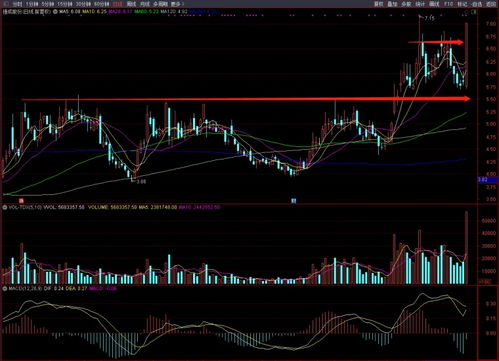Screen dimensions: 499x361
Task: Select the 5分钟 period tab
Action: (x=47, y=4)
